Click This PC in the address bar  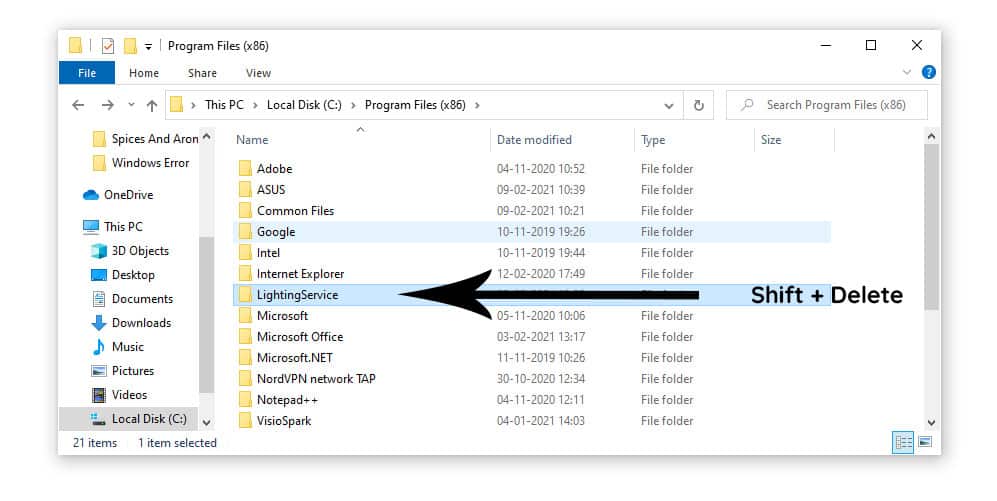(x=224, y=105)
